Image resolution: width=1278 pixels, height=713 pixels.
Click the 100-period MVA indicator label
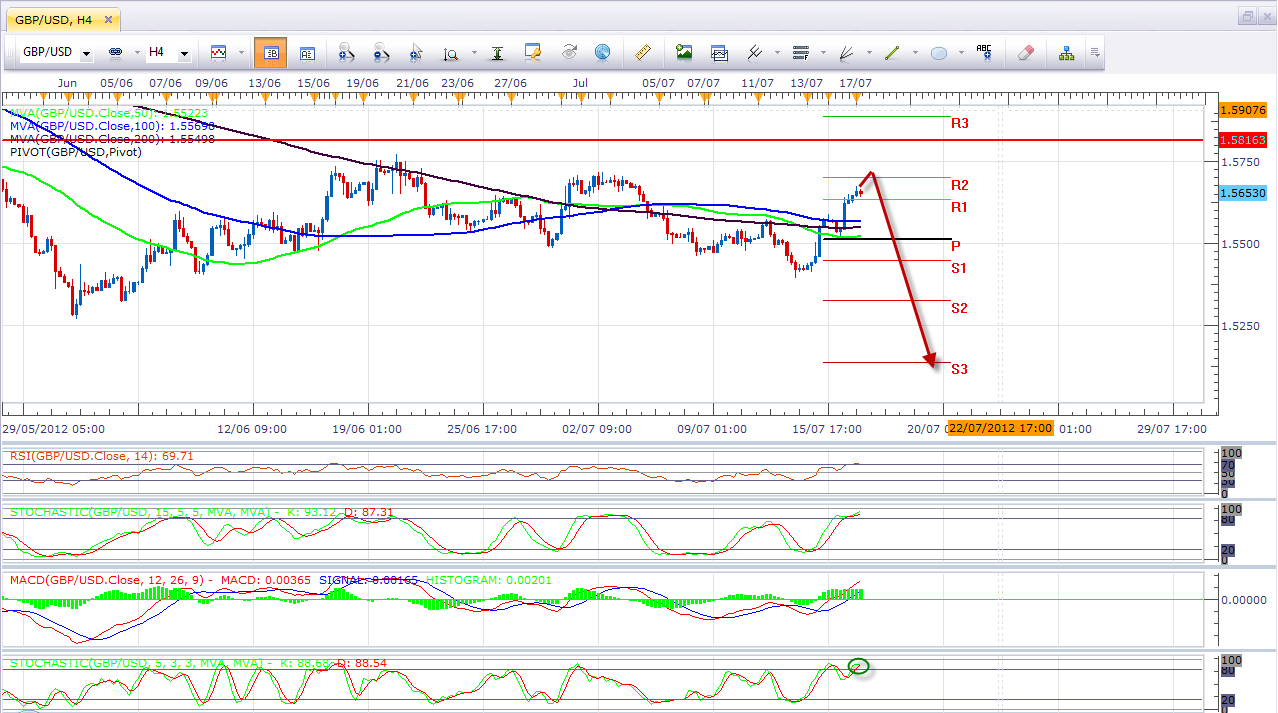pyautogui.click(x=112, y=126)
